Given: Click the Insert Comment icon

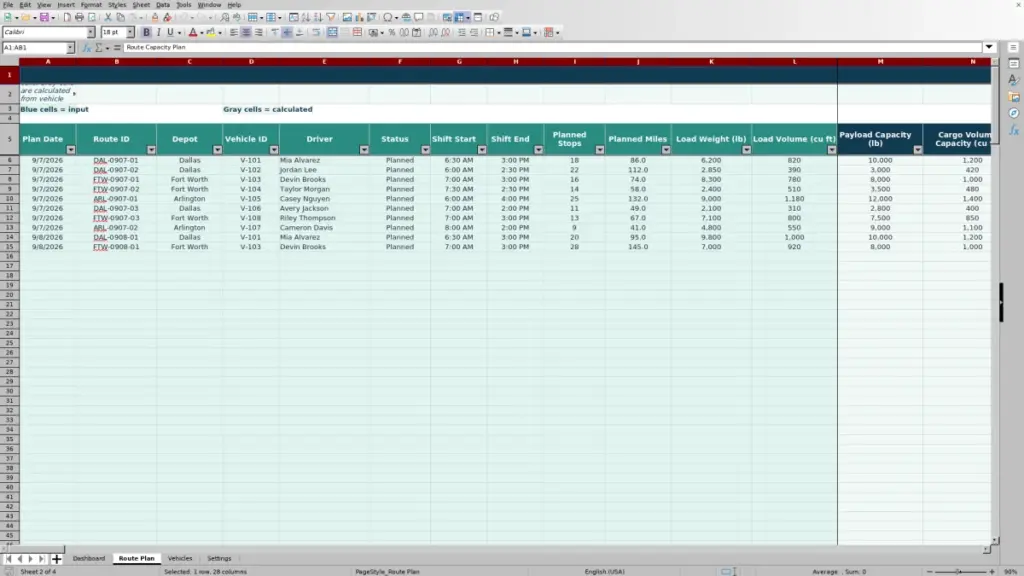Looking at the screenshot, I should point(419,17).
